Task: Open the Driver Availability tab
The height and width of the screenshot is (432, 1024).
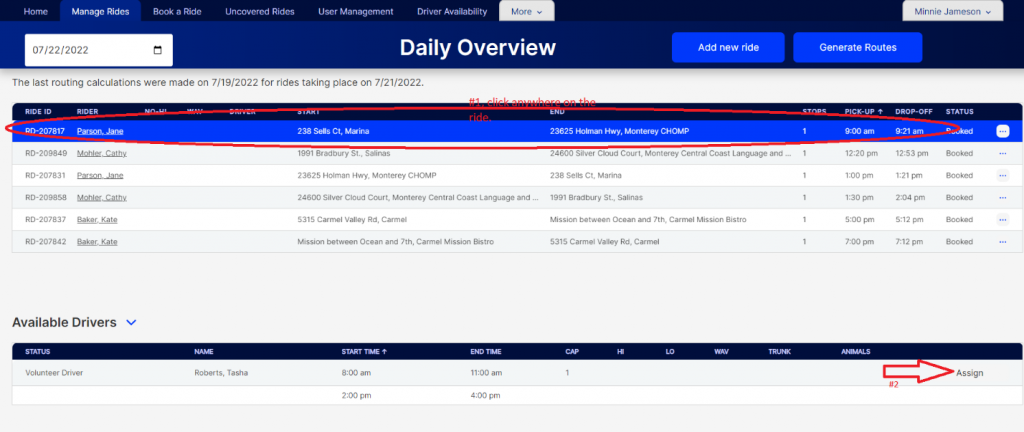Action: pyautogui.click(x=451, y=12)
